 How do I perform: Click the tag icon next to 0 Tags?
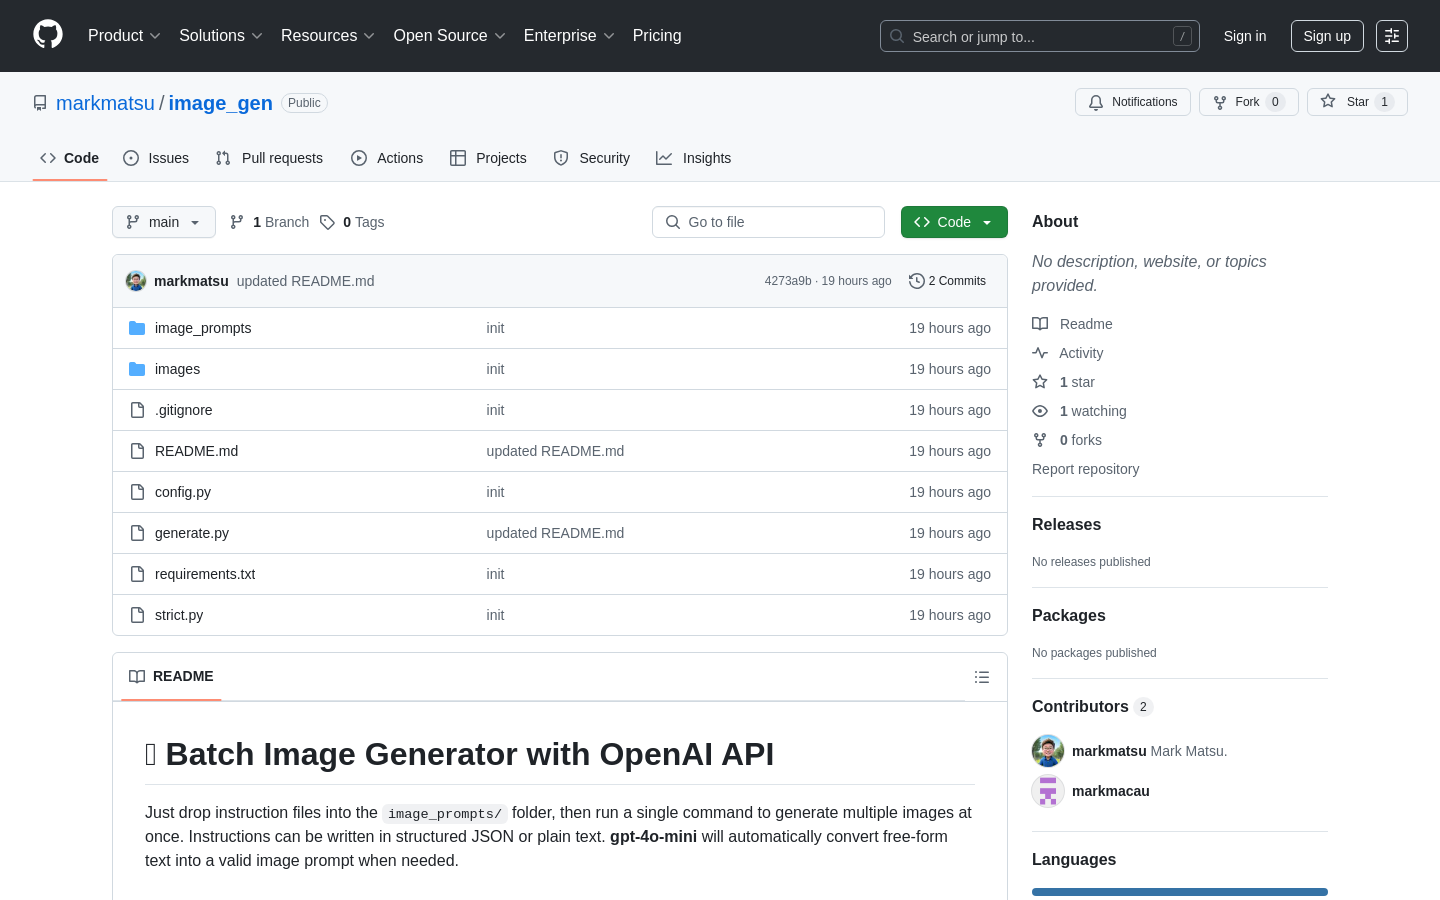click(x=327, y=222)
